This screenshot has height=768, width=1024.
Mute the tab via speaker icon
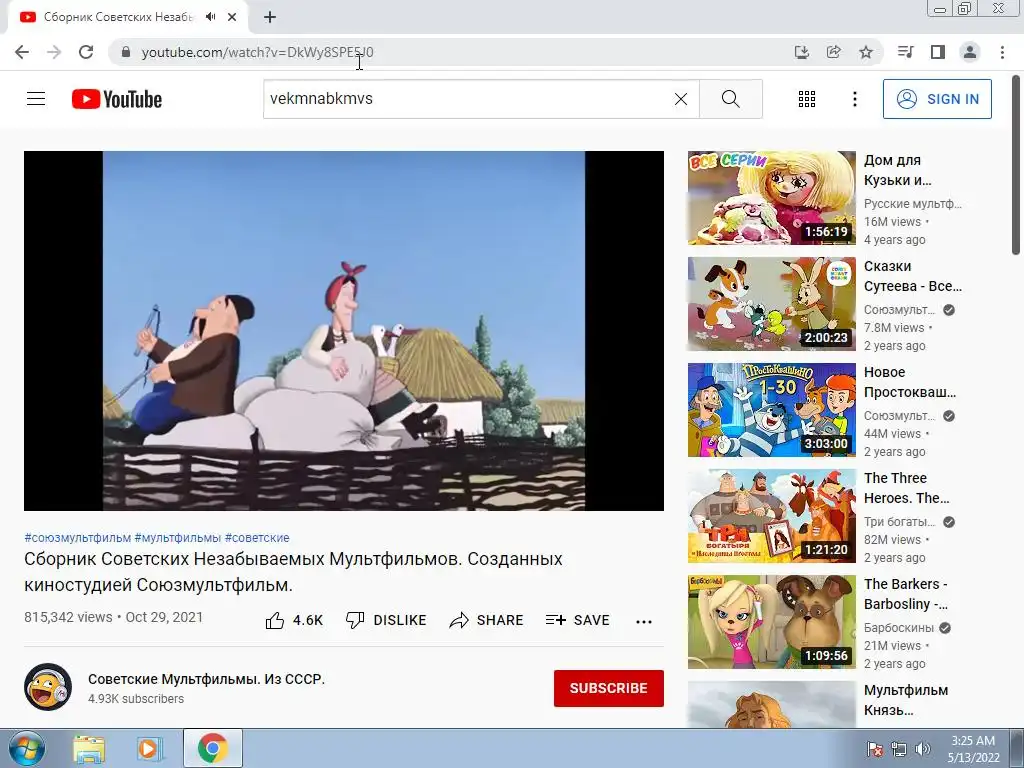click(210, 17)
